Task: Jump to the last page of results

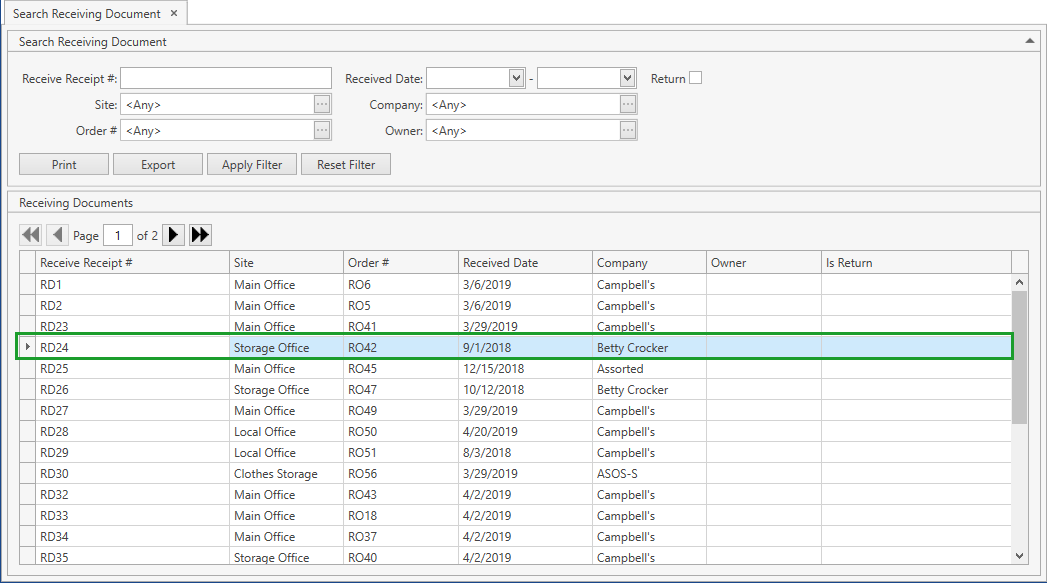Action: click(200, 234)
